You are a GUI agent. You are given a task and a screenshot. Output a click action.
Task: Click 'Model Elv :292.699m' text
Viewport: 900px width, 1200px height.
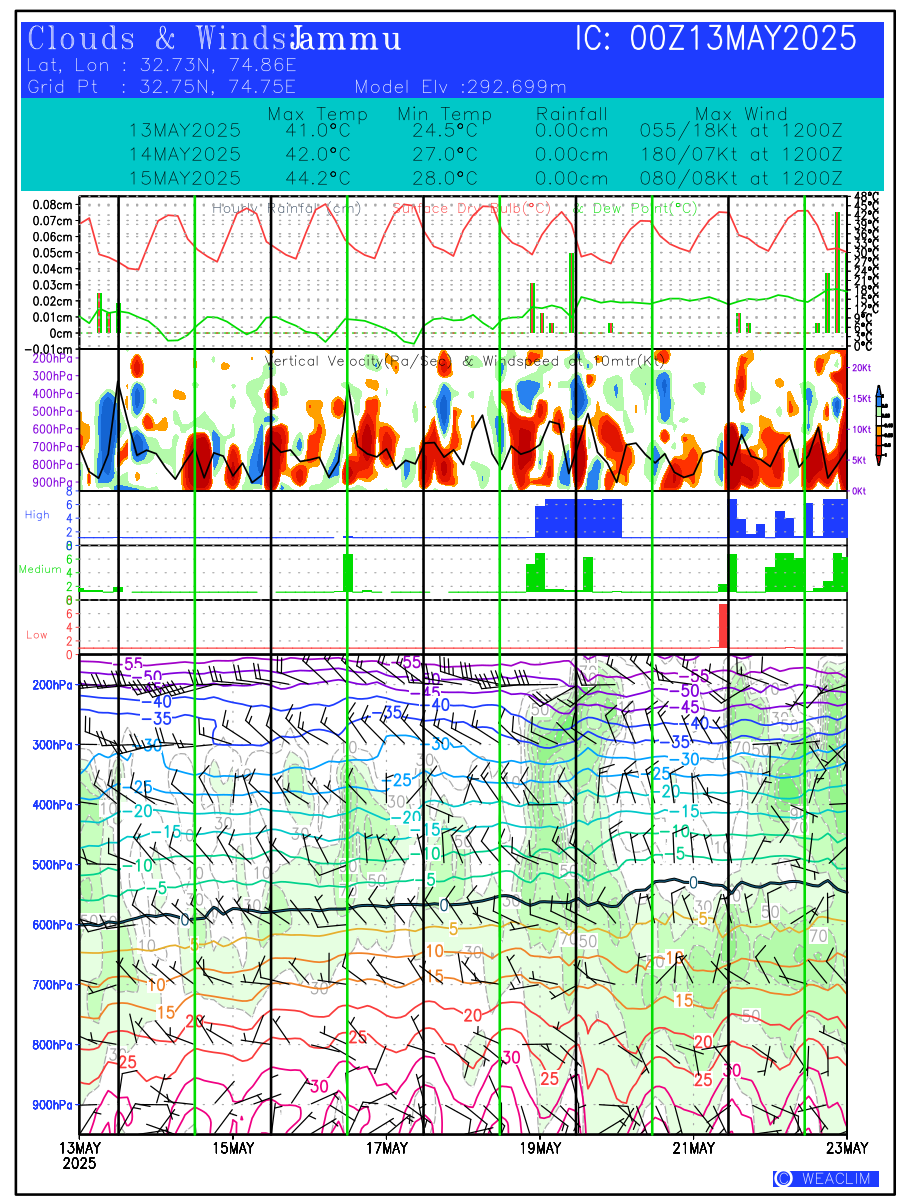[x=461, y=86]
